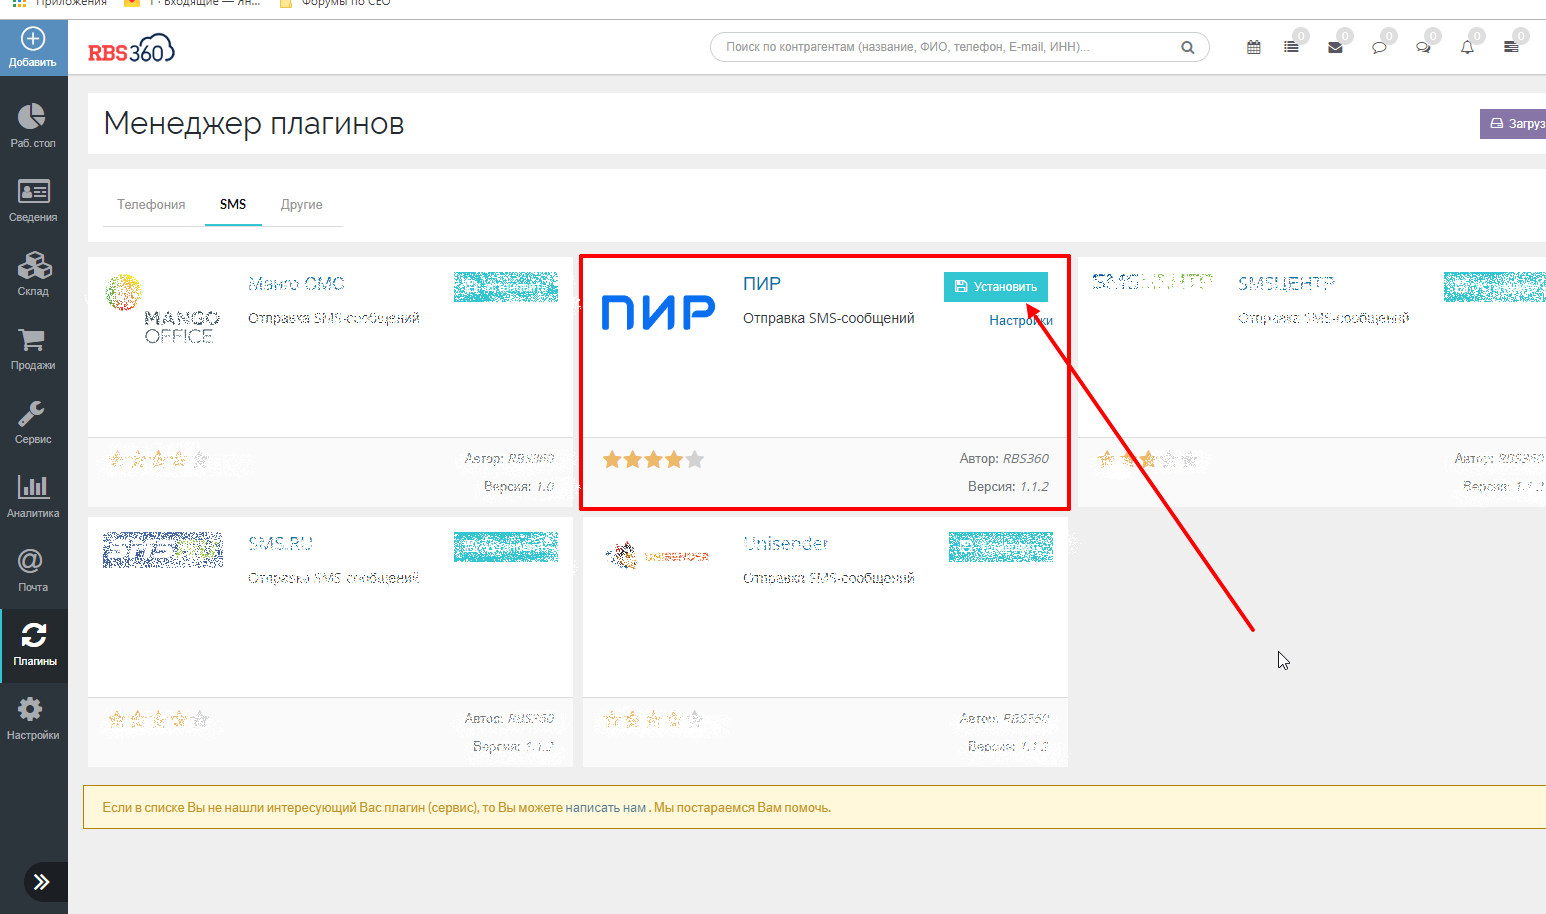Viewport: 1546px width, 914px height.
Task: Go to Продажи sales cart section
Action: click(x=33, y=348)
